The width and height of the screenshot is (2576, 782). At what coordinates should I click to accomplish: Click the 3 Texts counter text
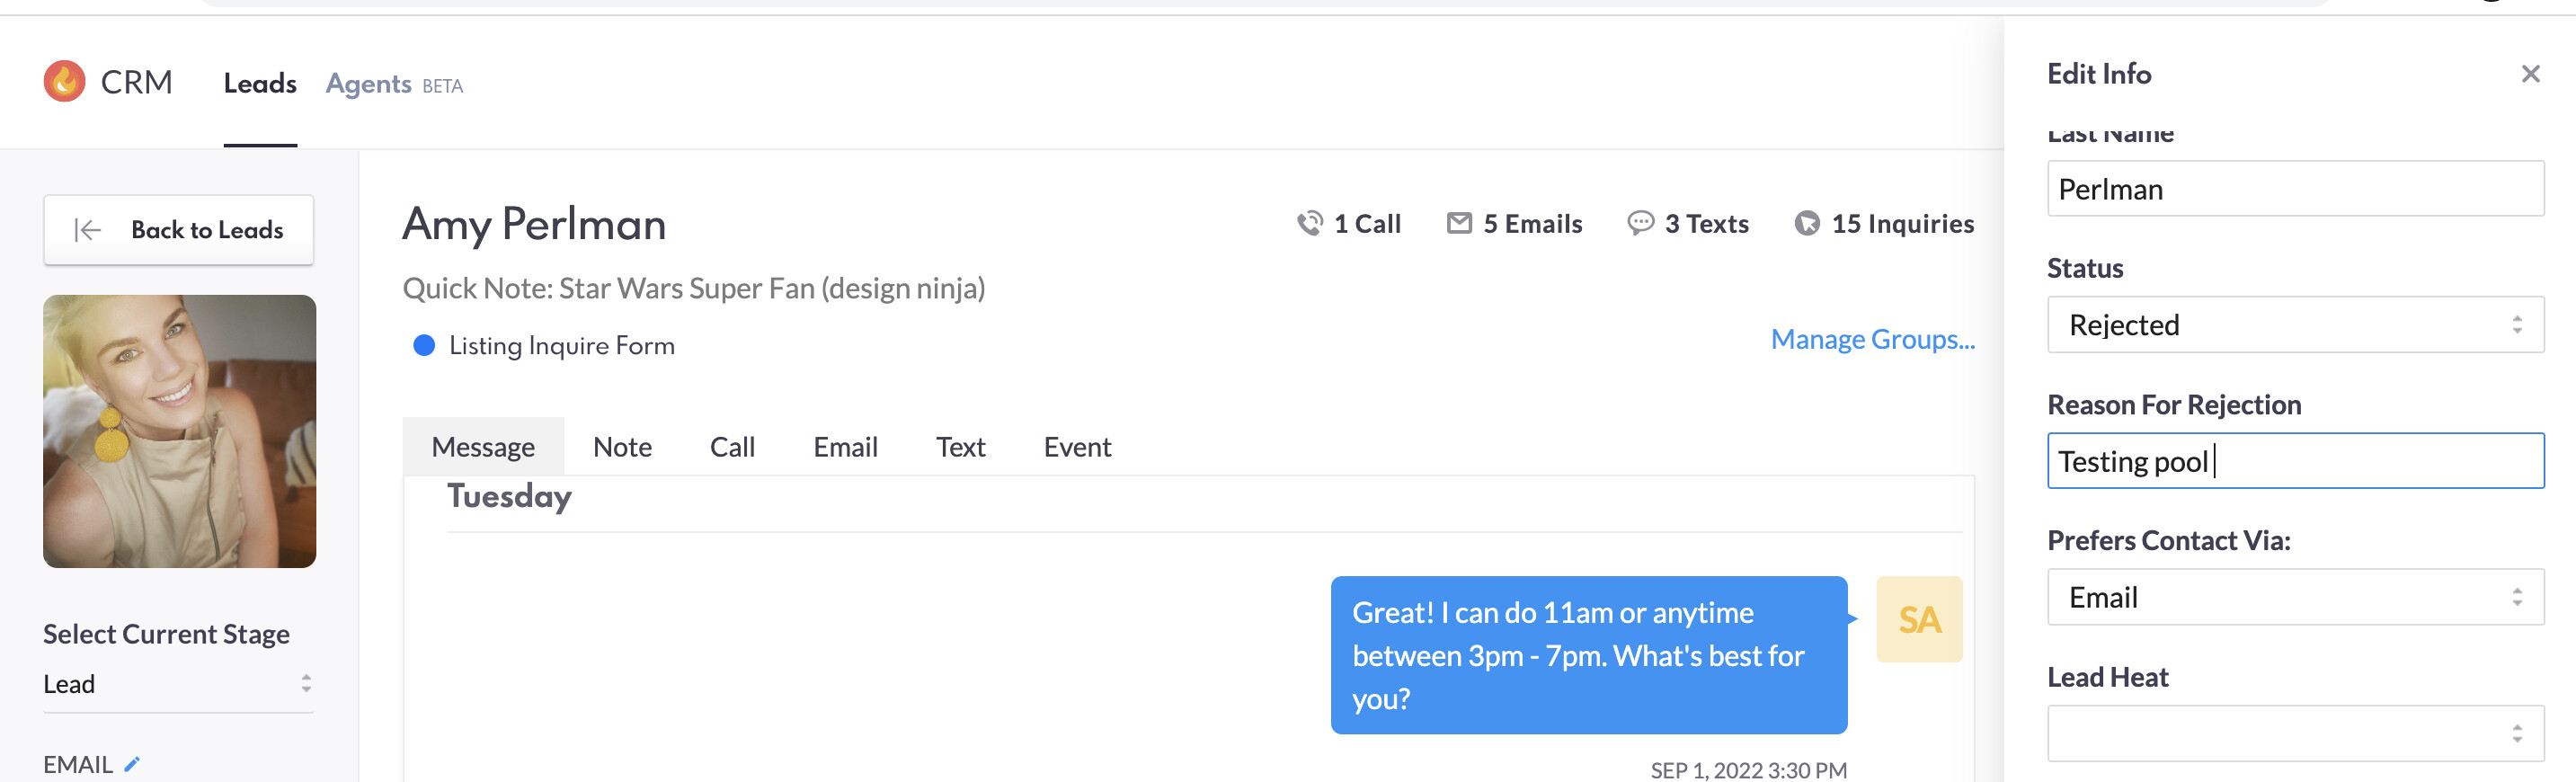[1706, 224]
